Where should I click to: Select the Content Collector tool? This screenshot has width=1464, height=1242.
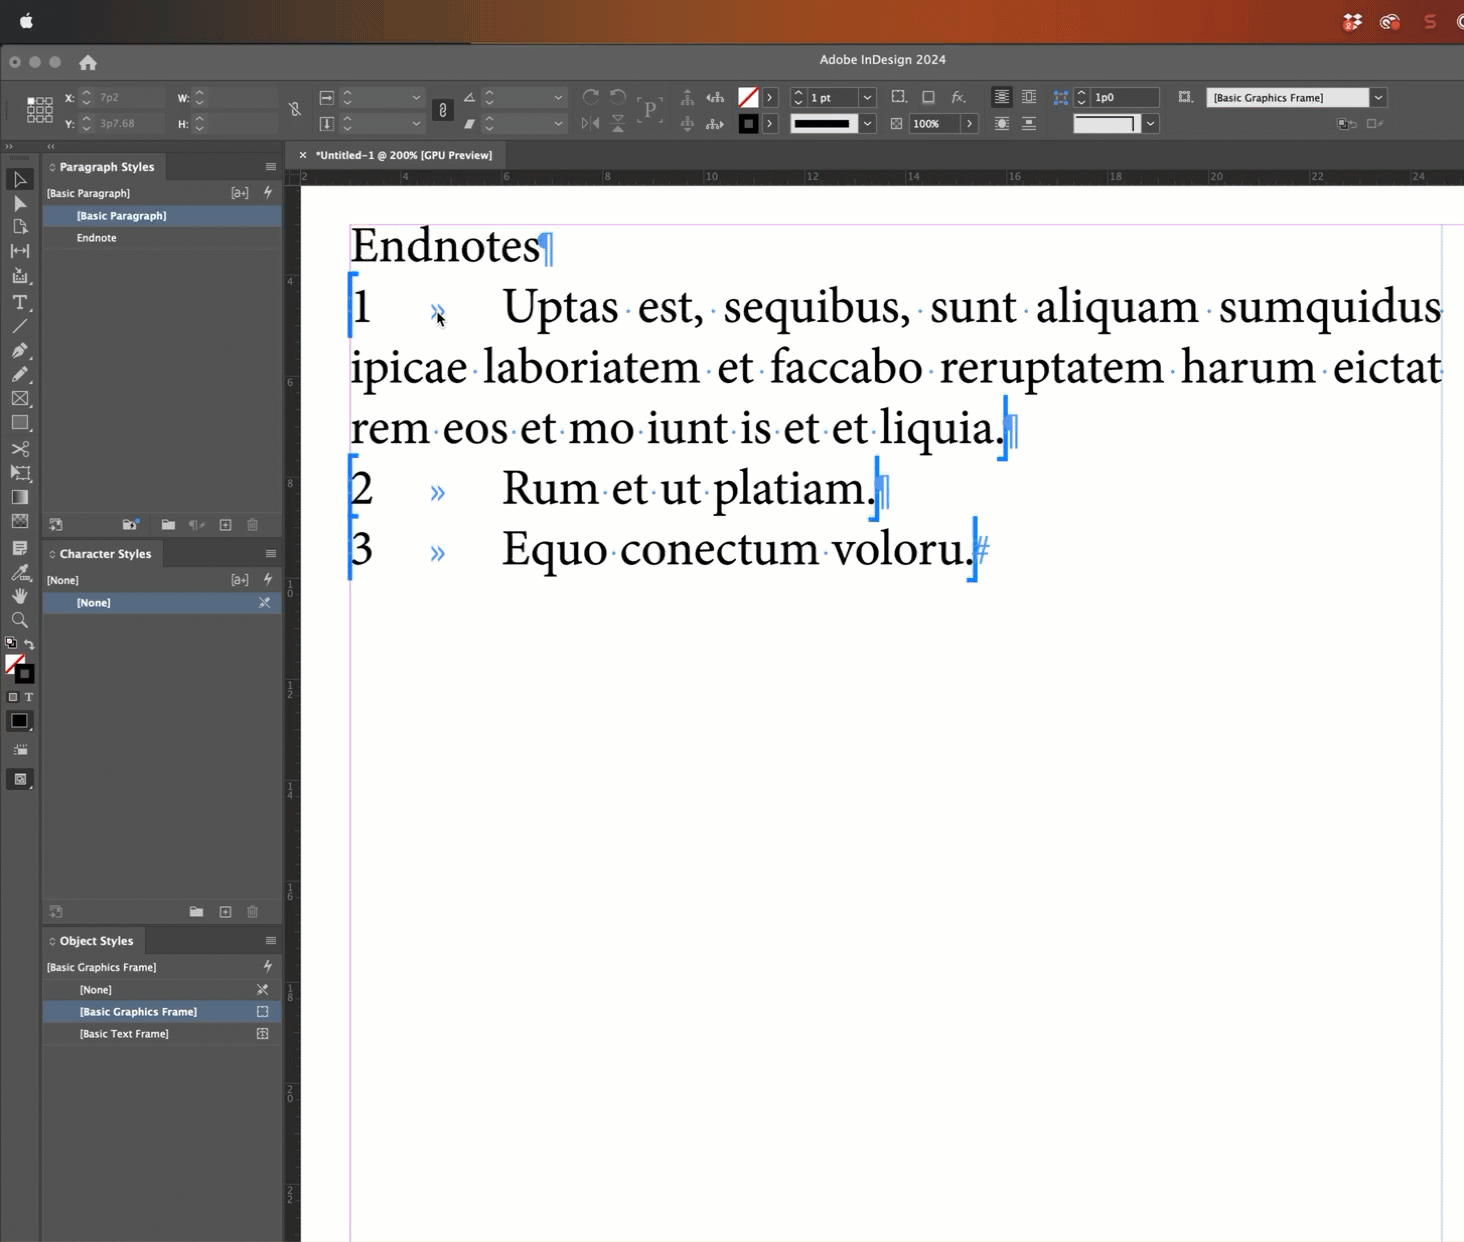click(20, 276)
